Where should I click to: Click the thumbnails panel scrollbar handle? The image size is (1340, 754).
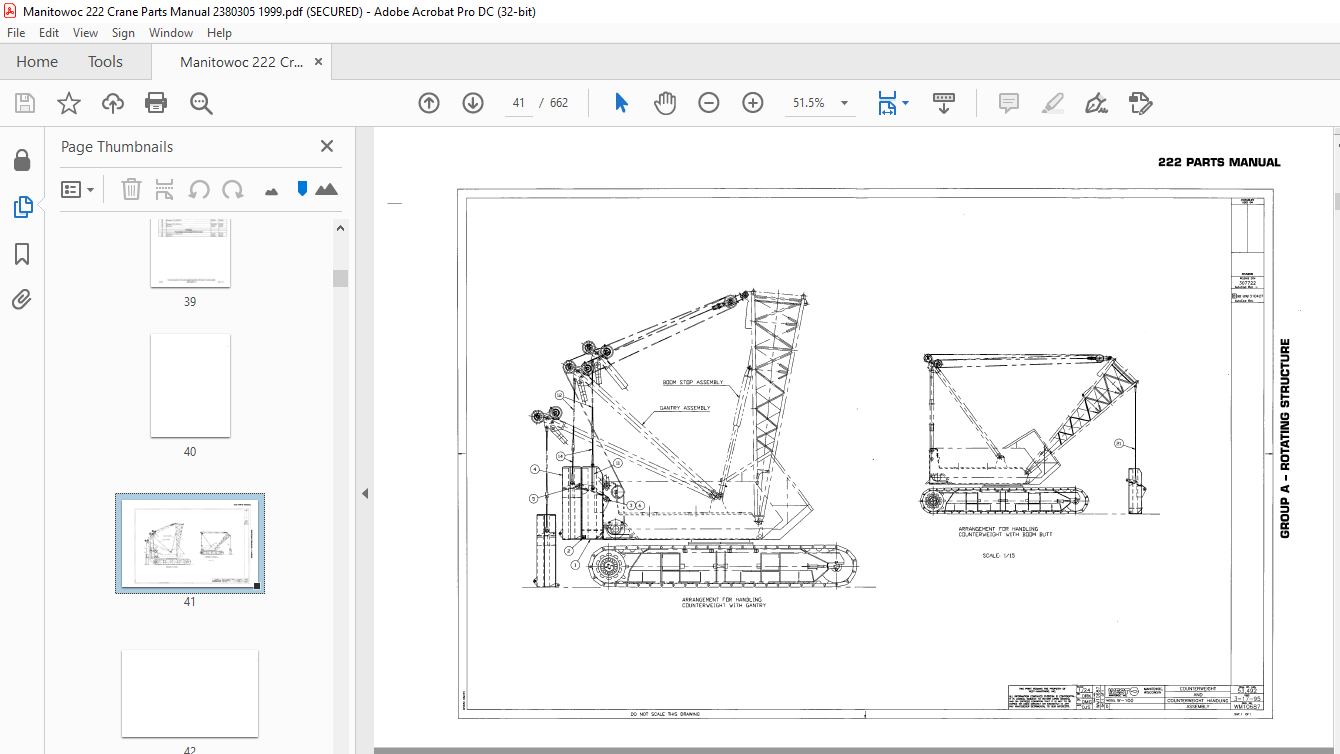(x=341, y=278)
